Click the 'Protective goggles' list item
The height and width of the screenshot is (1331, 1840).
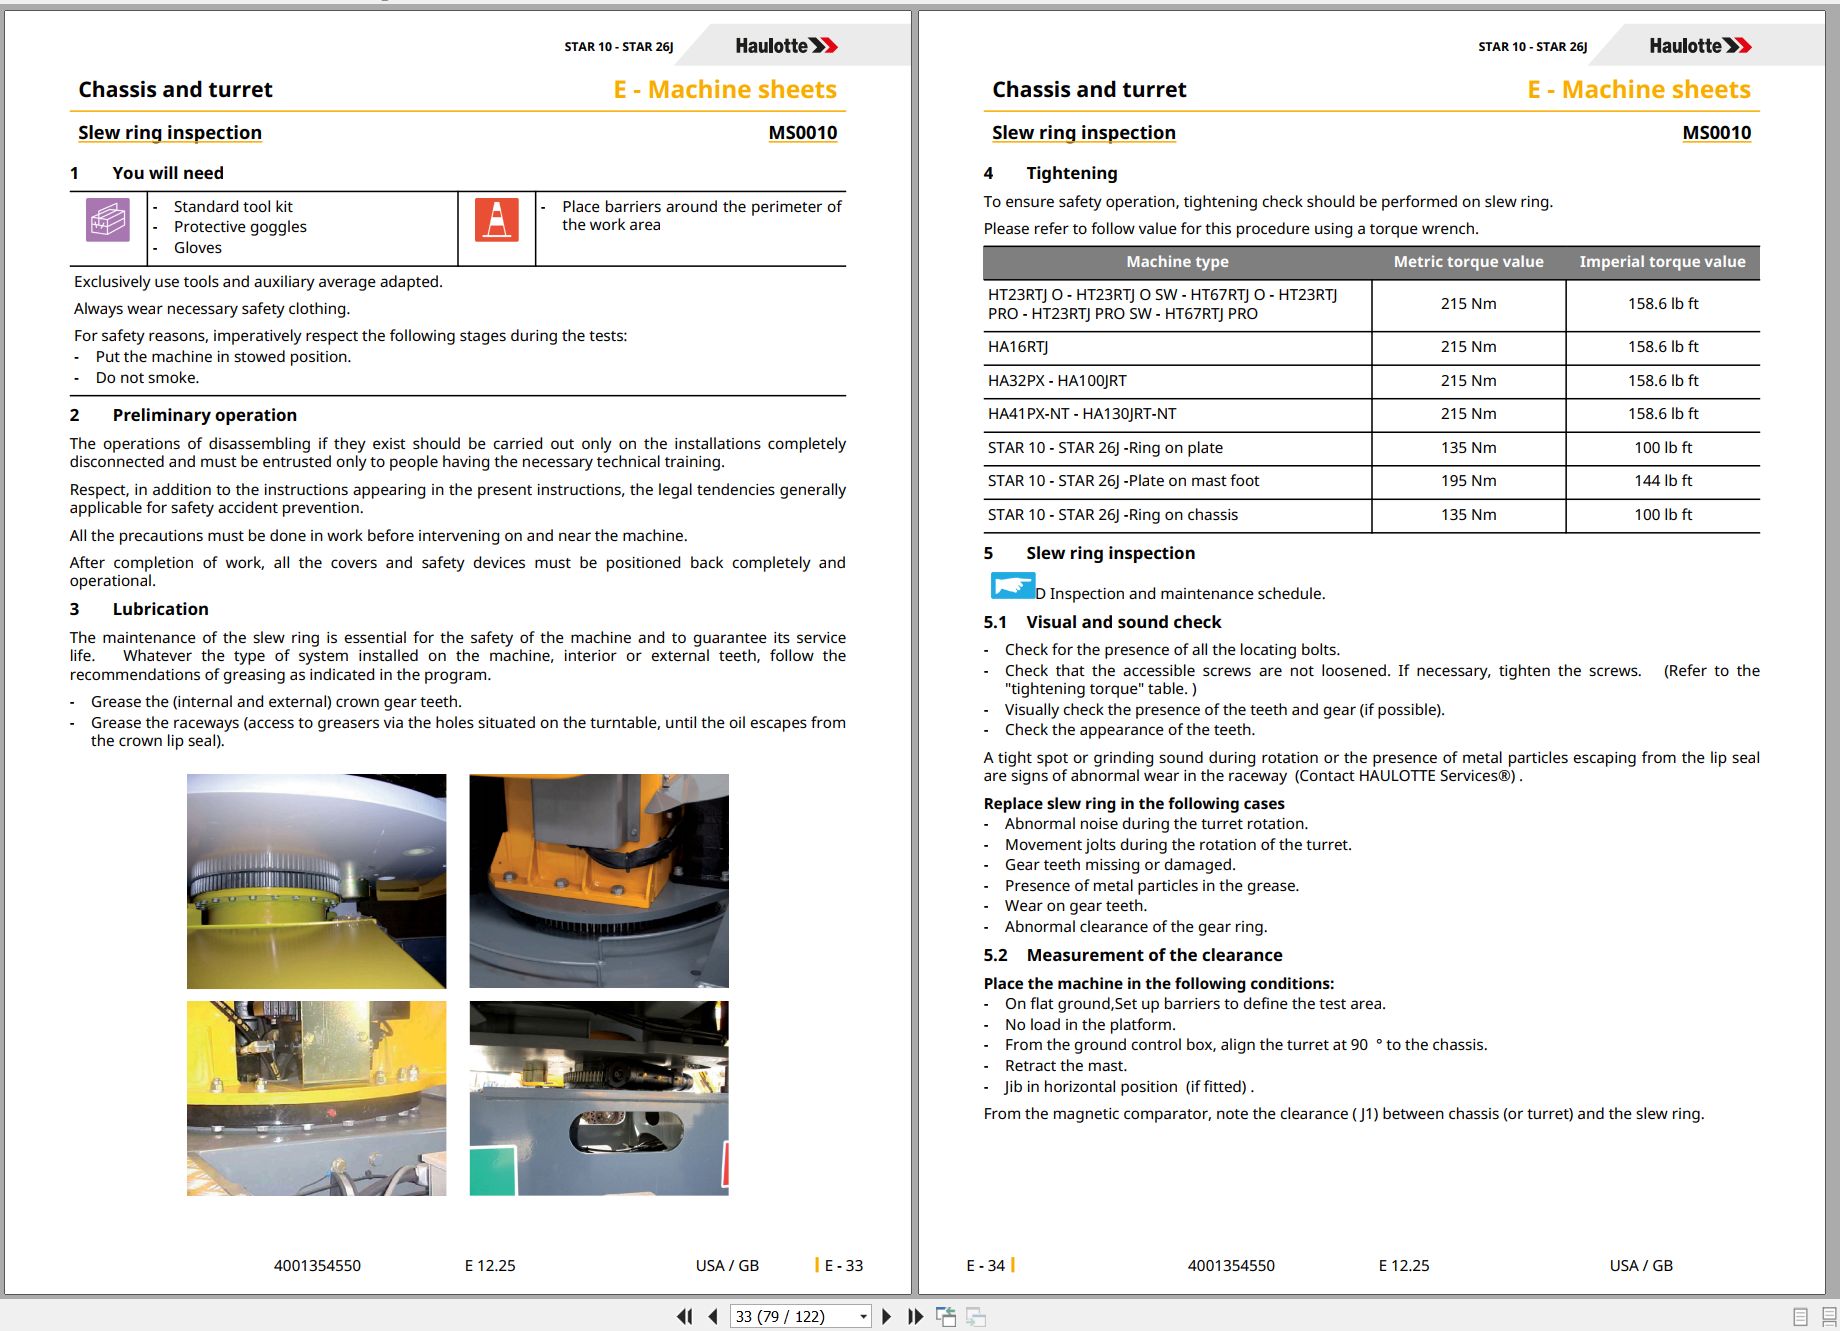(240, 227)
